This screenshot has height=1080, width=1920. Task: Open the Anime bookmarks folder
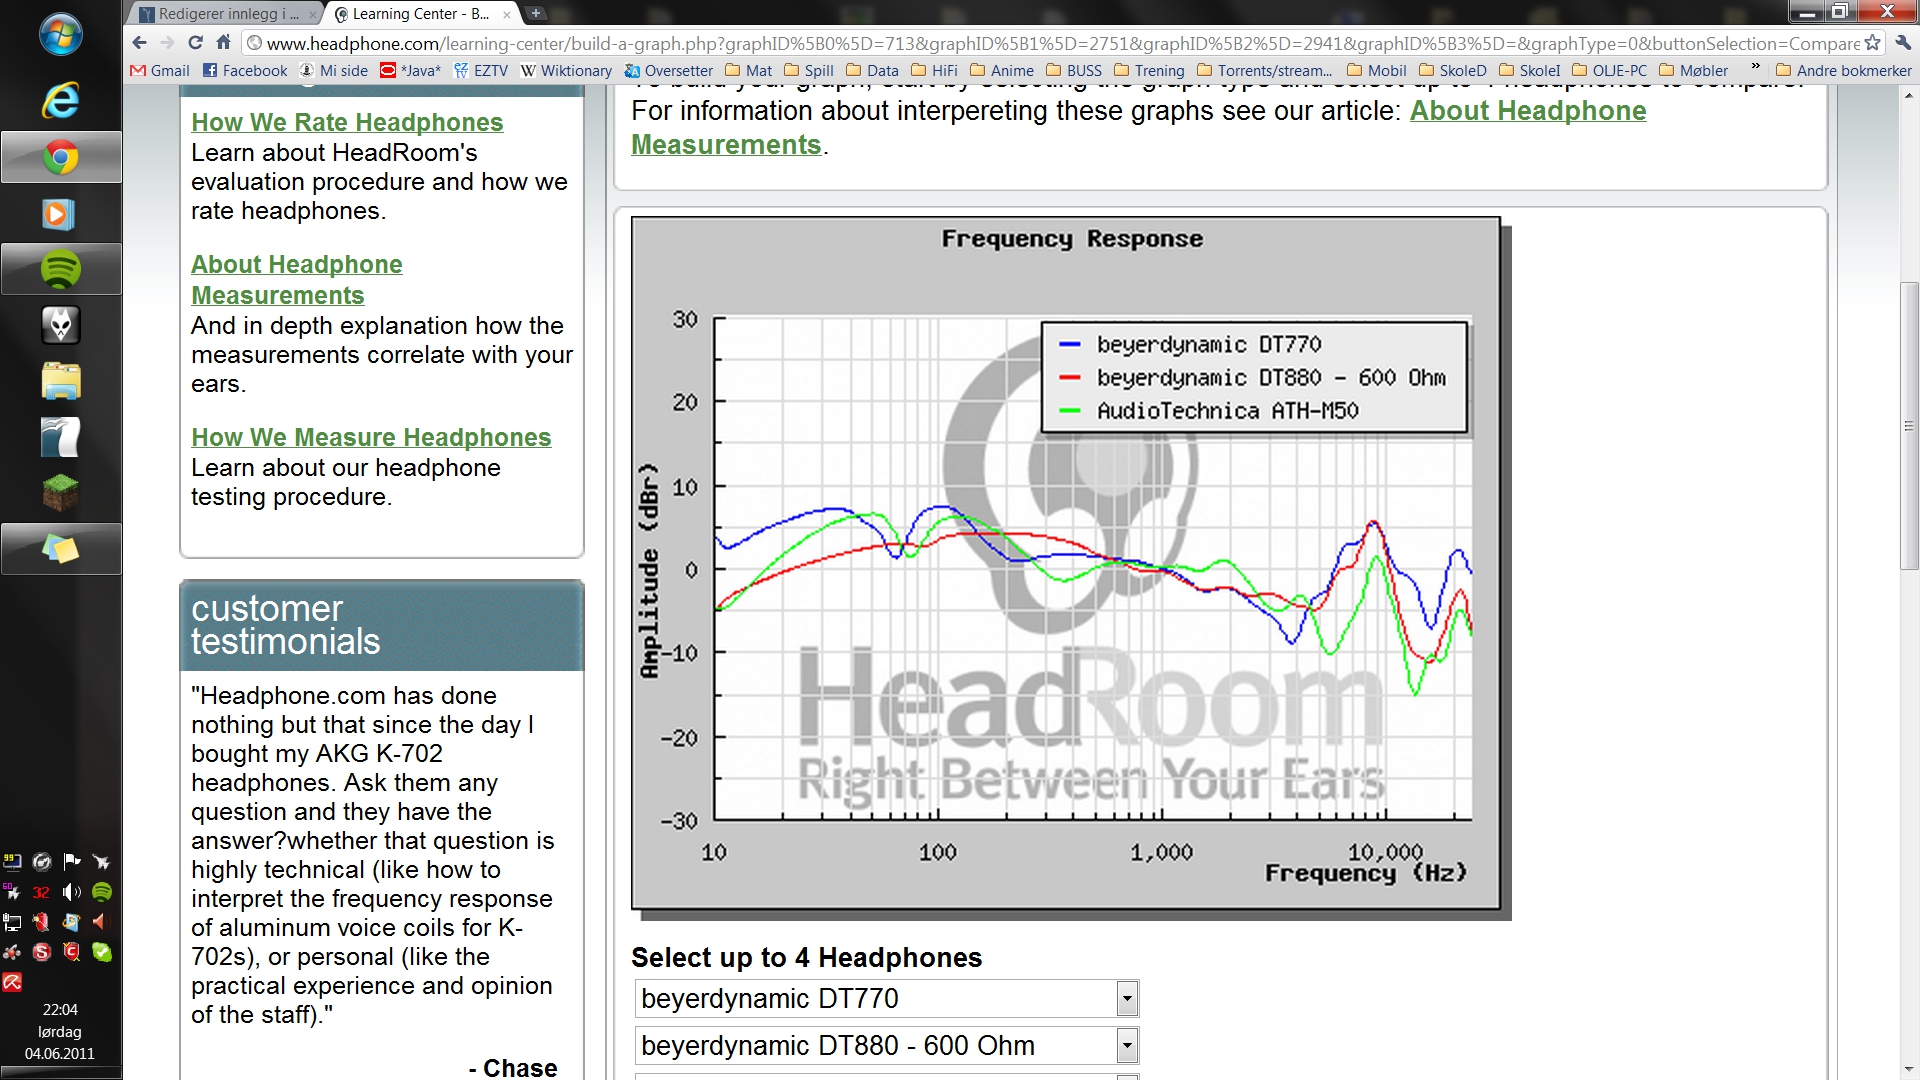(x=1001, y=70)
